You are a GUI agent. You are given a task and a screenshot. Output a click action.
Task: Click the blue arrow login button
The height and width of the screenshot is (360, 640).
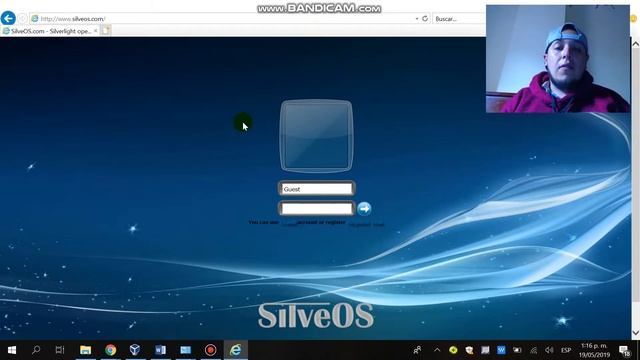click(x=364, y=209)
